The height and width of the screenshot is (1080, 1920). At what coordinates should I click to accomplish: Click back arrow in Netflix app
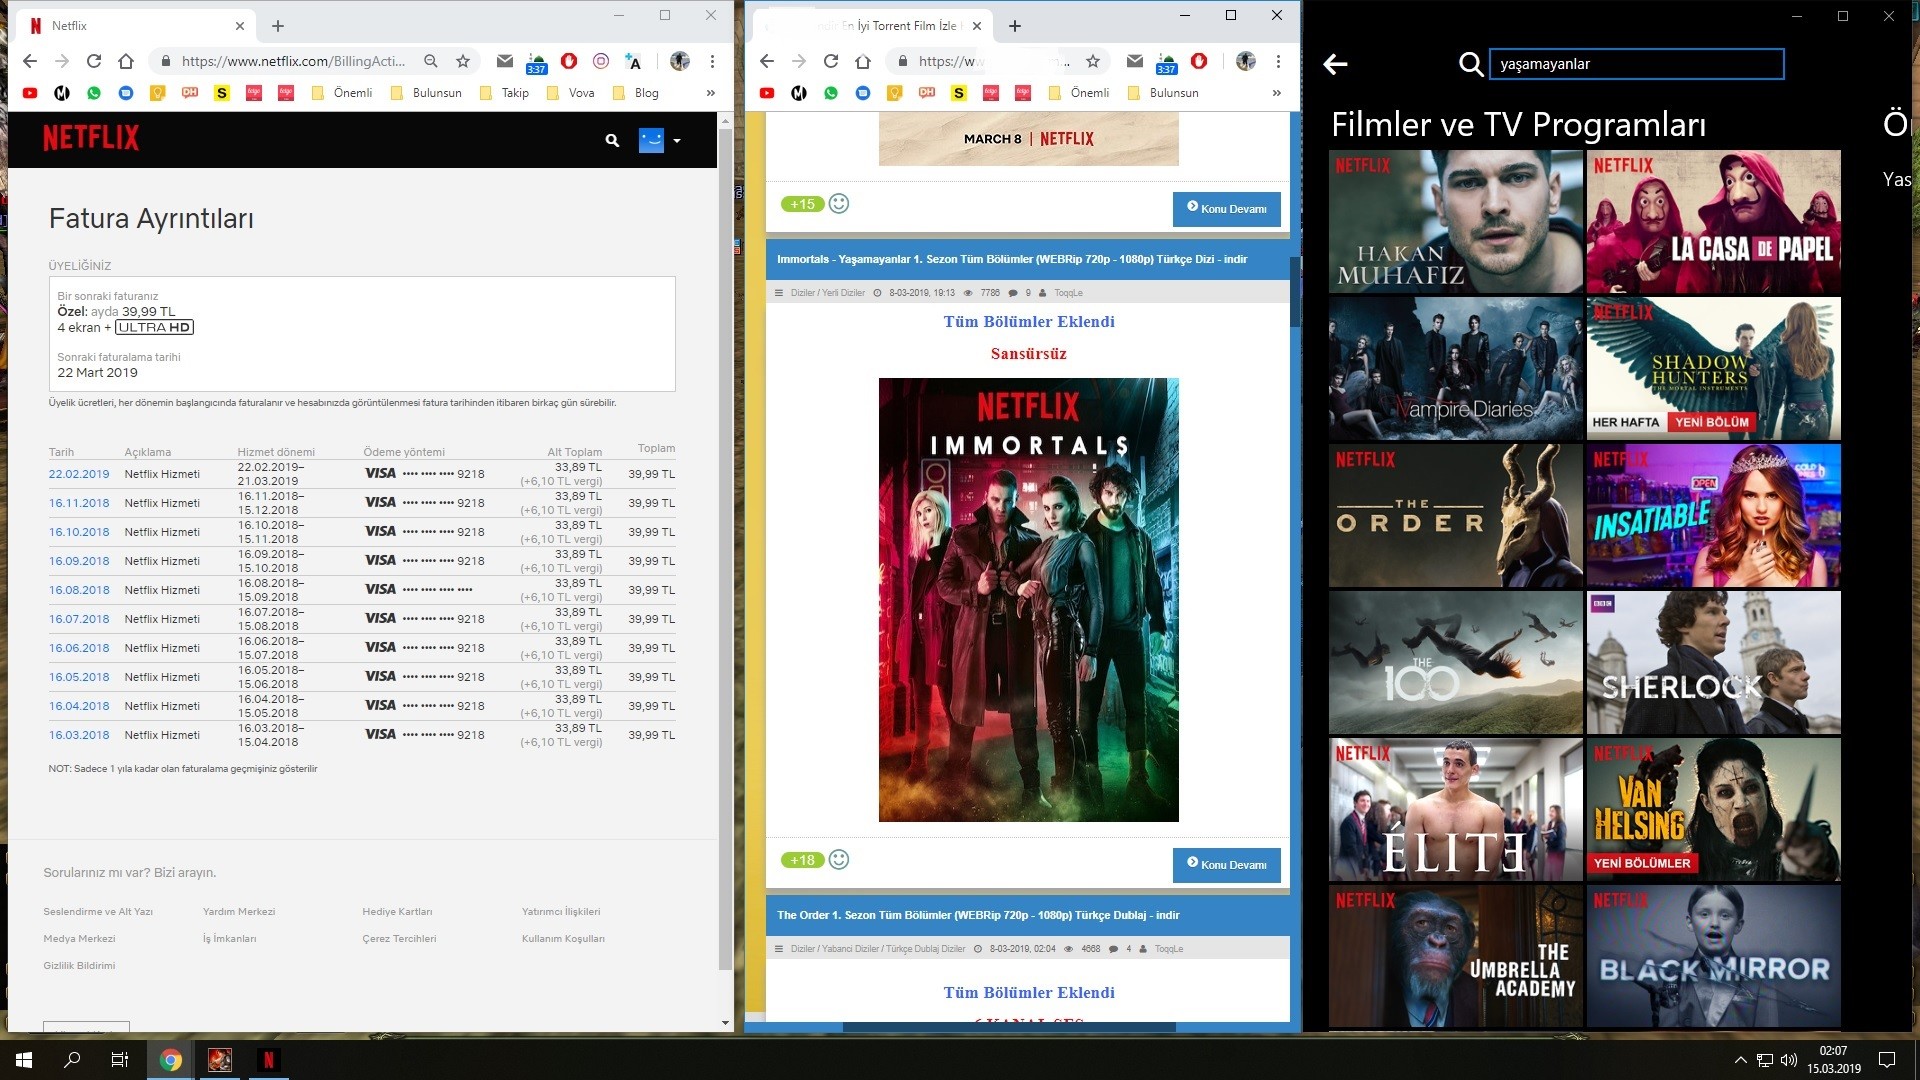1335,65
